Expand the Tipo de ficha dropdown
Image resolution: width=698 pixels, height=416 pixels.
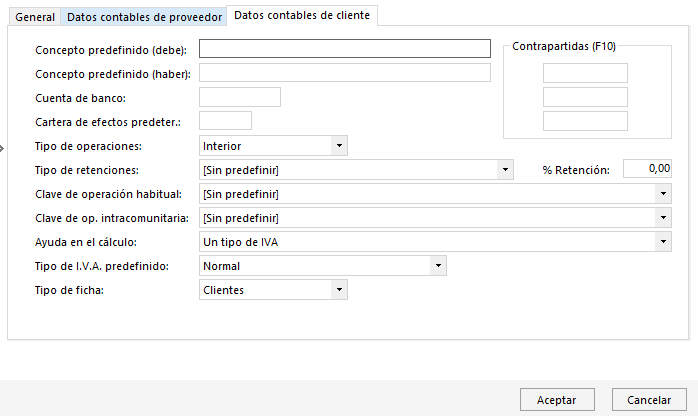[x=273, y=290]
